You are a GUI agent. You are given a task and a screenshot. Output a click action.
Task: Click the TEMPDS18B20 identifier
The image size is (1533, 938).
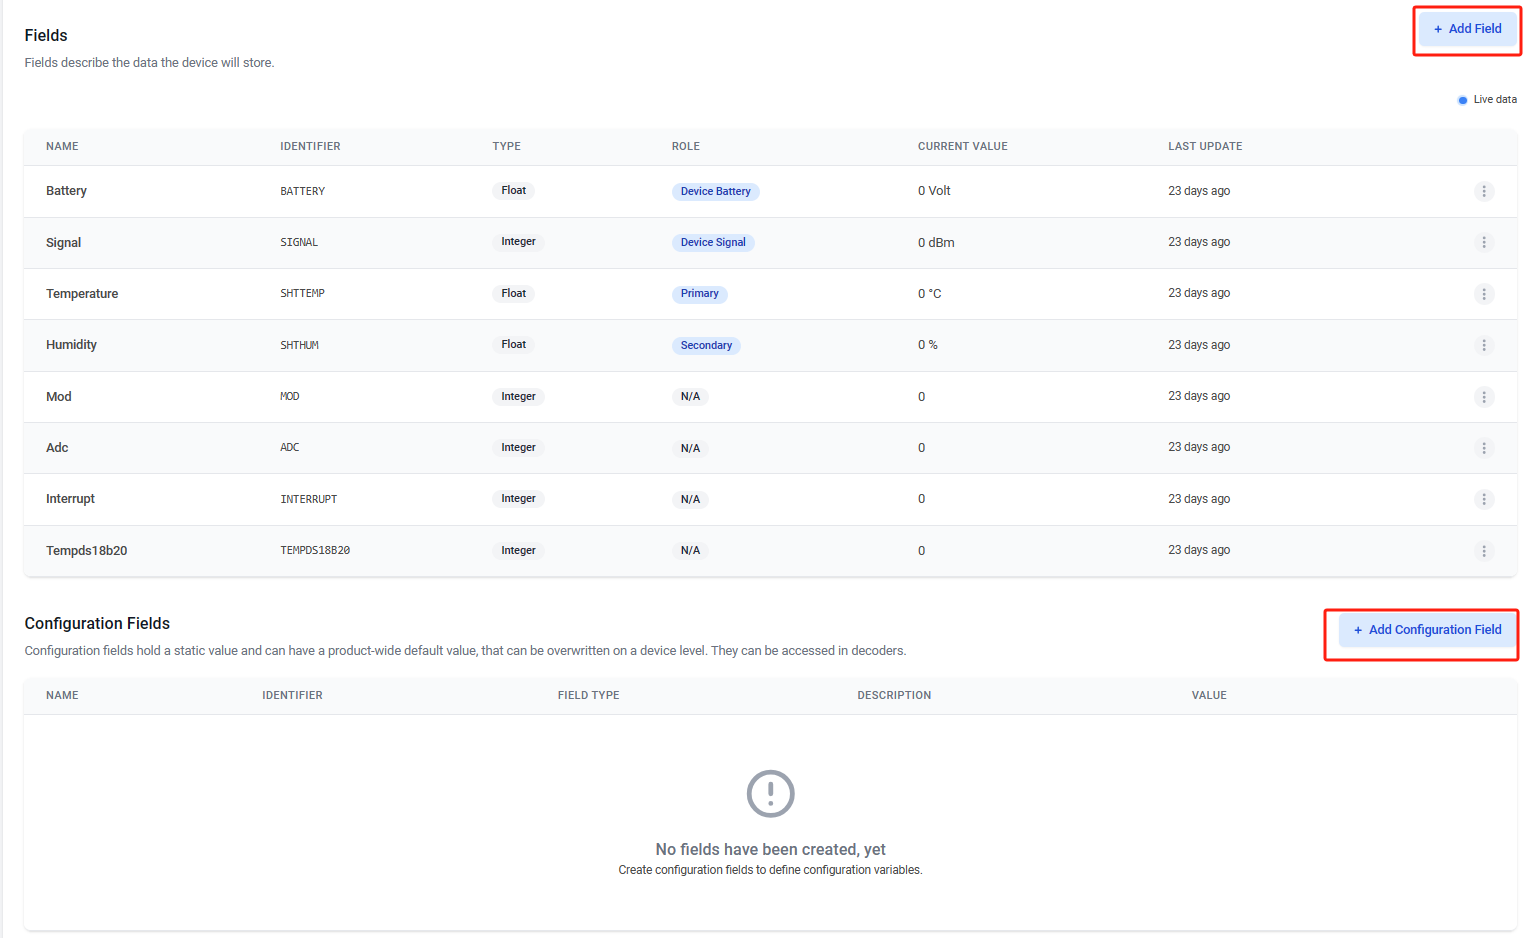click(x=315, y=551)
